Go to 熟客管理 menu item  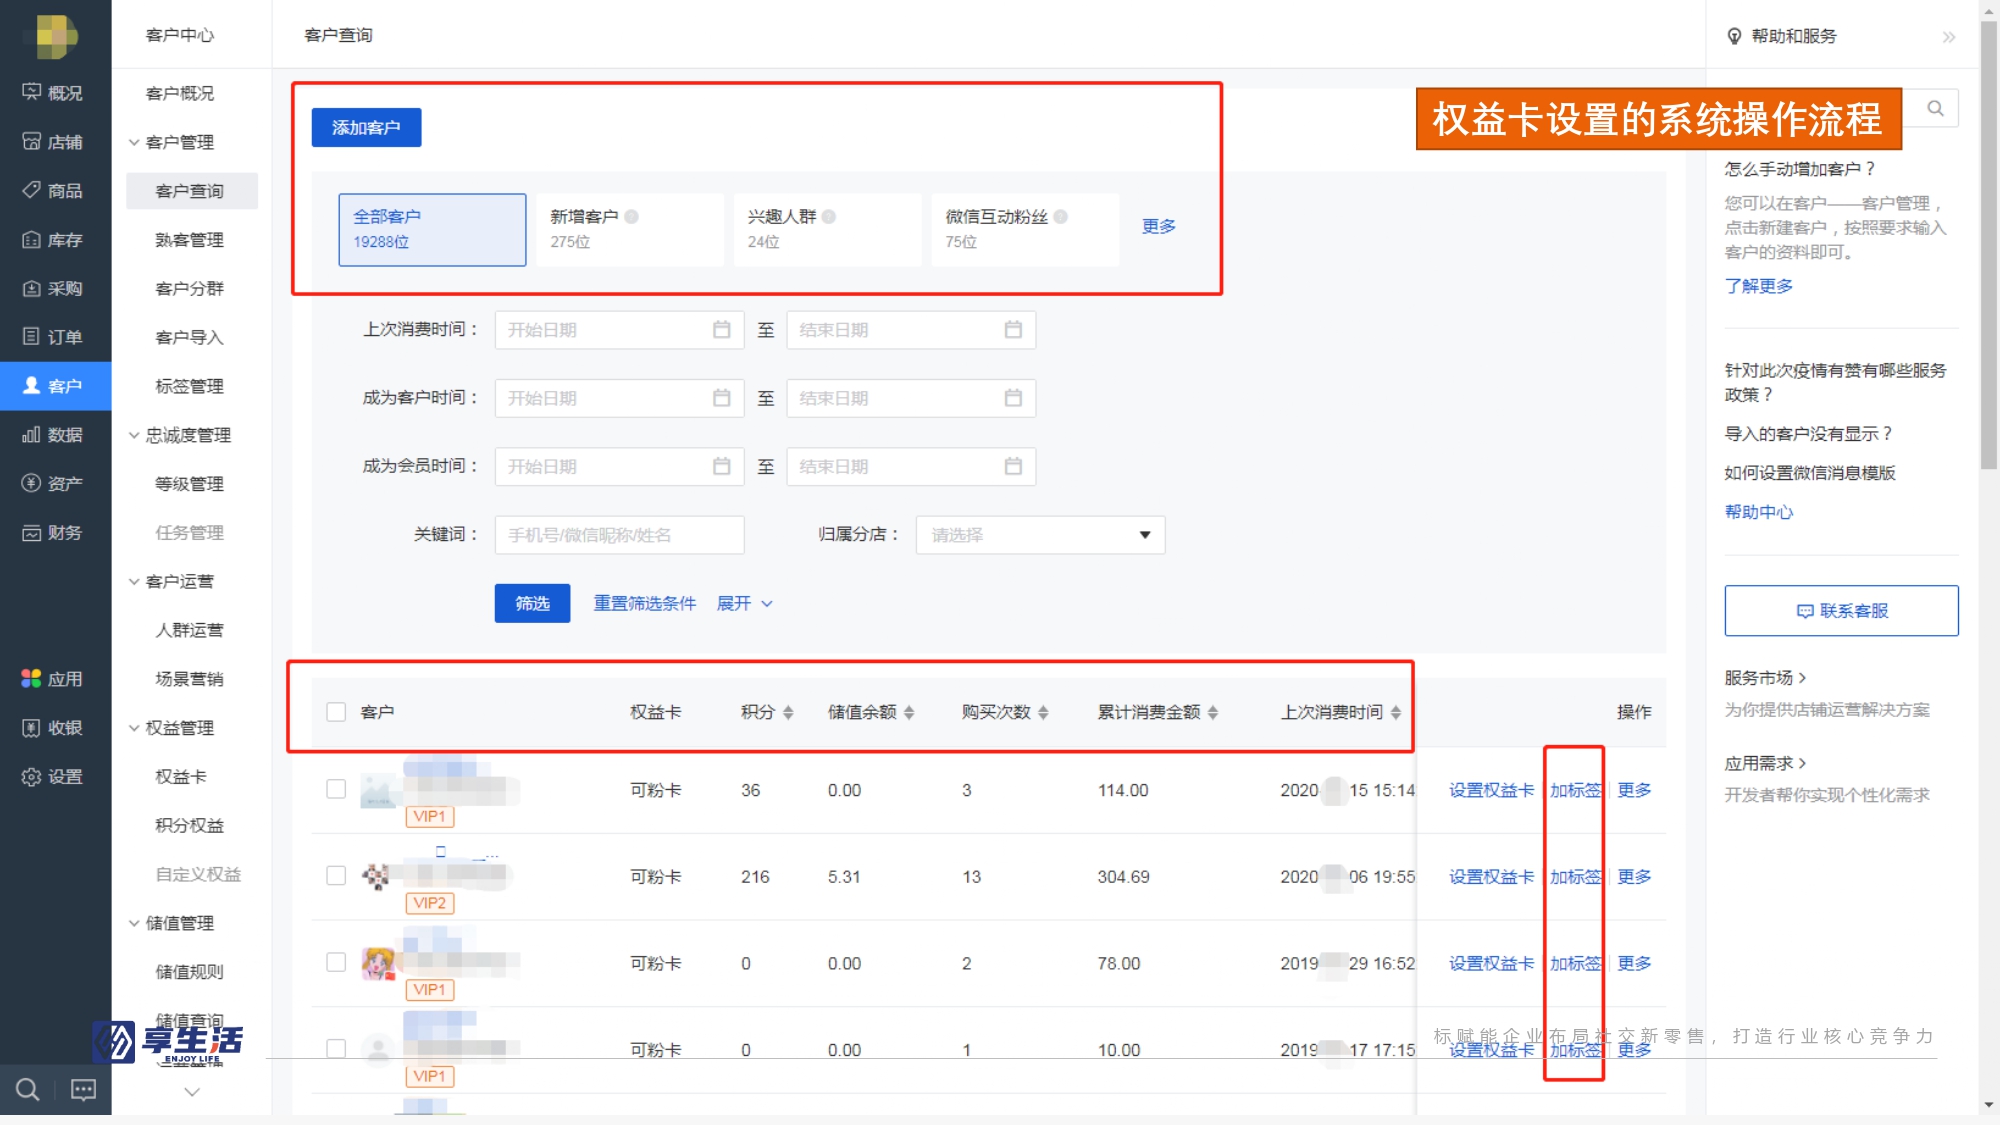(x=190, y=240)
